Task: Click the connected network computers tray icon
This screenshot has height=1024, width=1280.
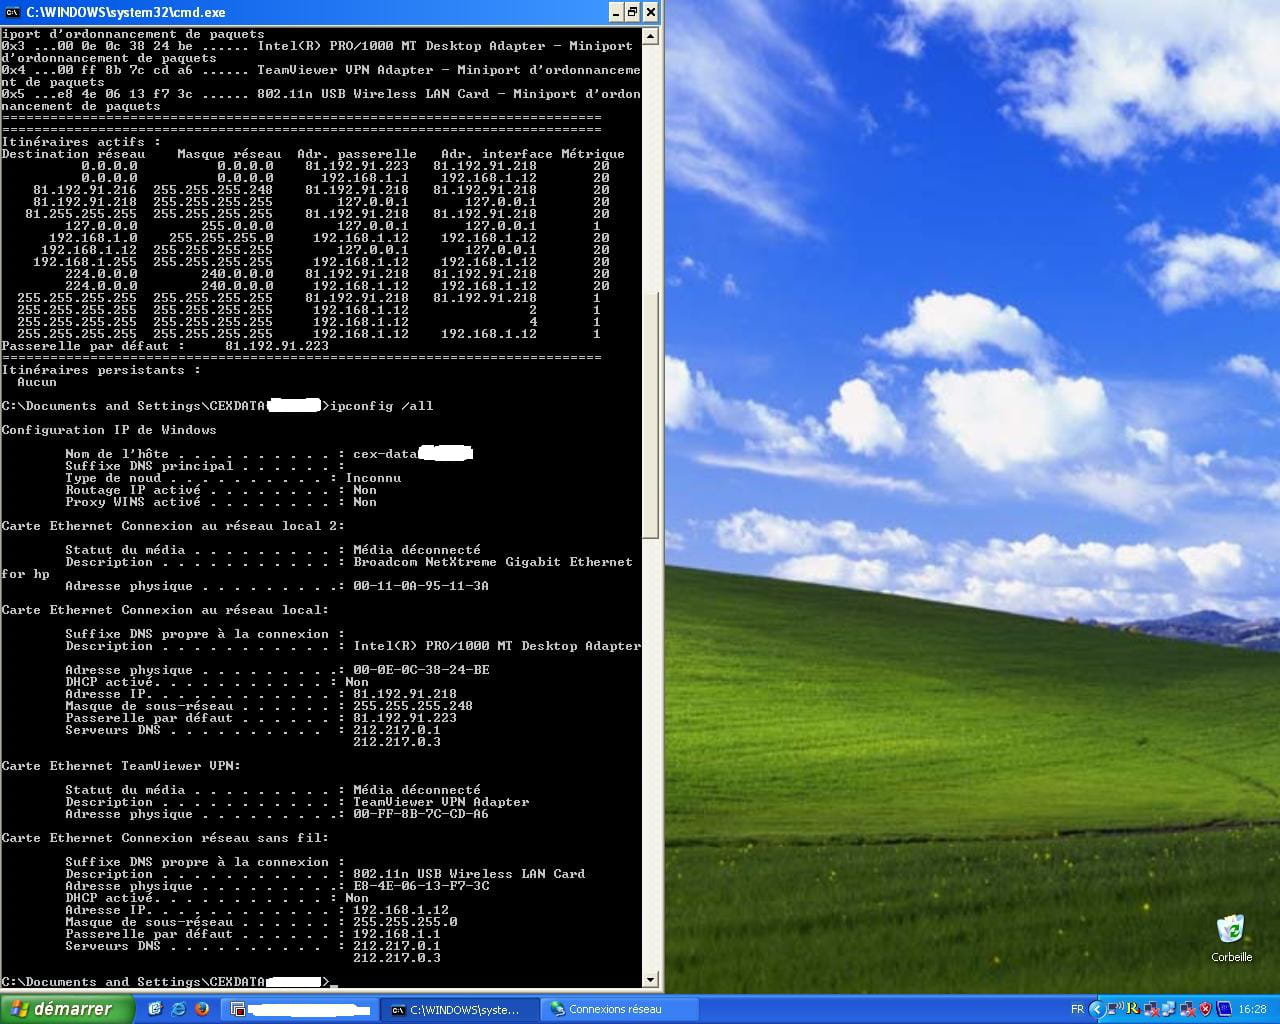Action: coord(1169,1009)
